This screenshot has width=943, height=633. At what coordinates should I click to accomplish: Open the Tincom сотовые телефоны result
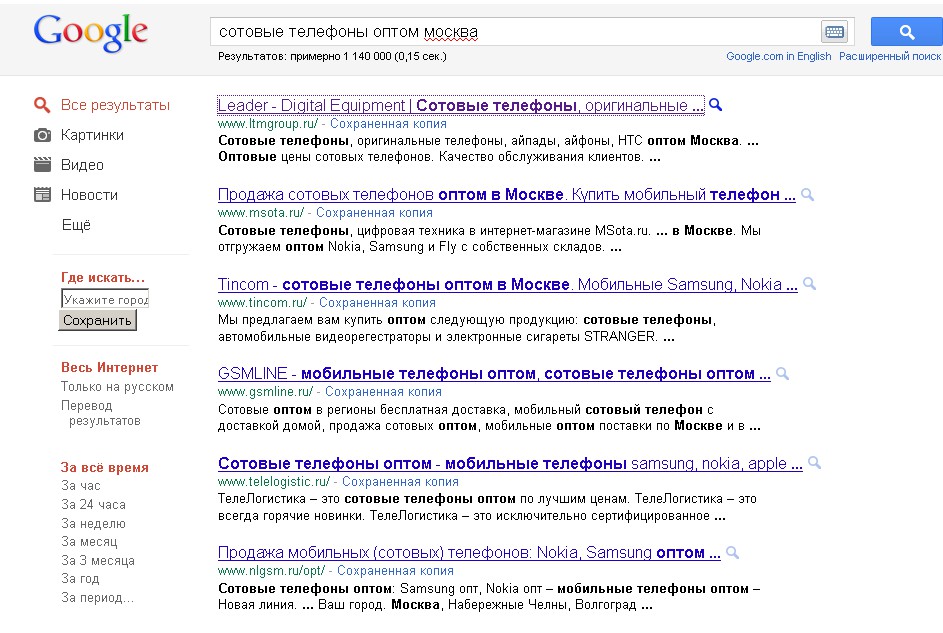coord(508,284)
